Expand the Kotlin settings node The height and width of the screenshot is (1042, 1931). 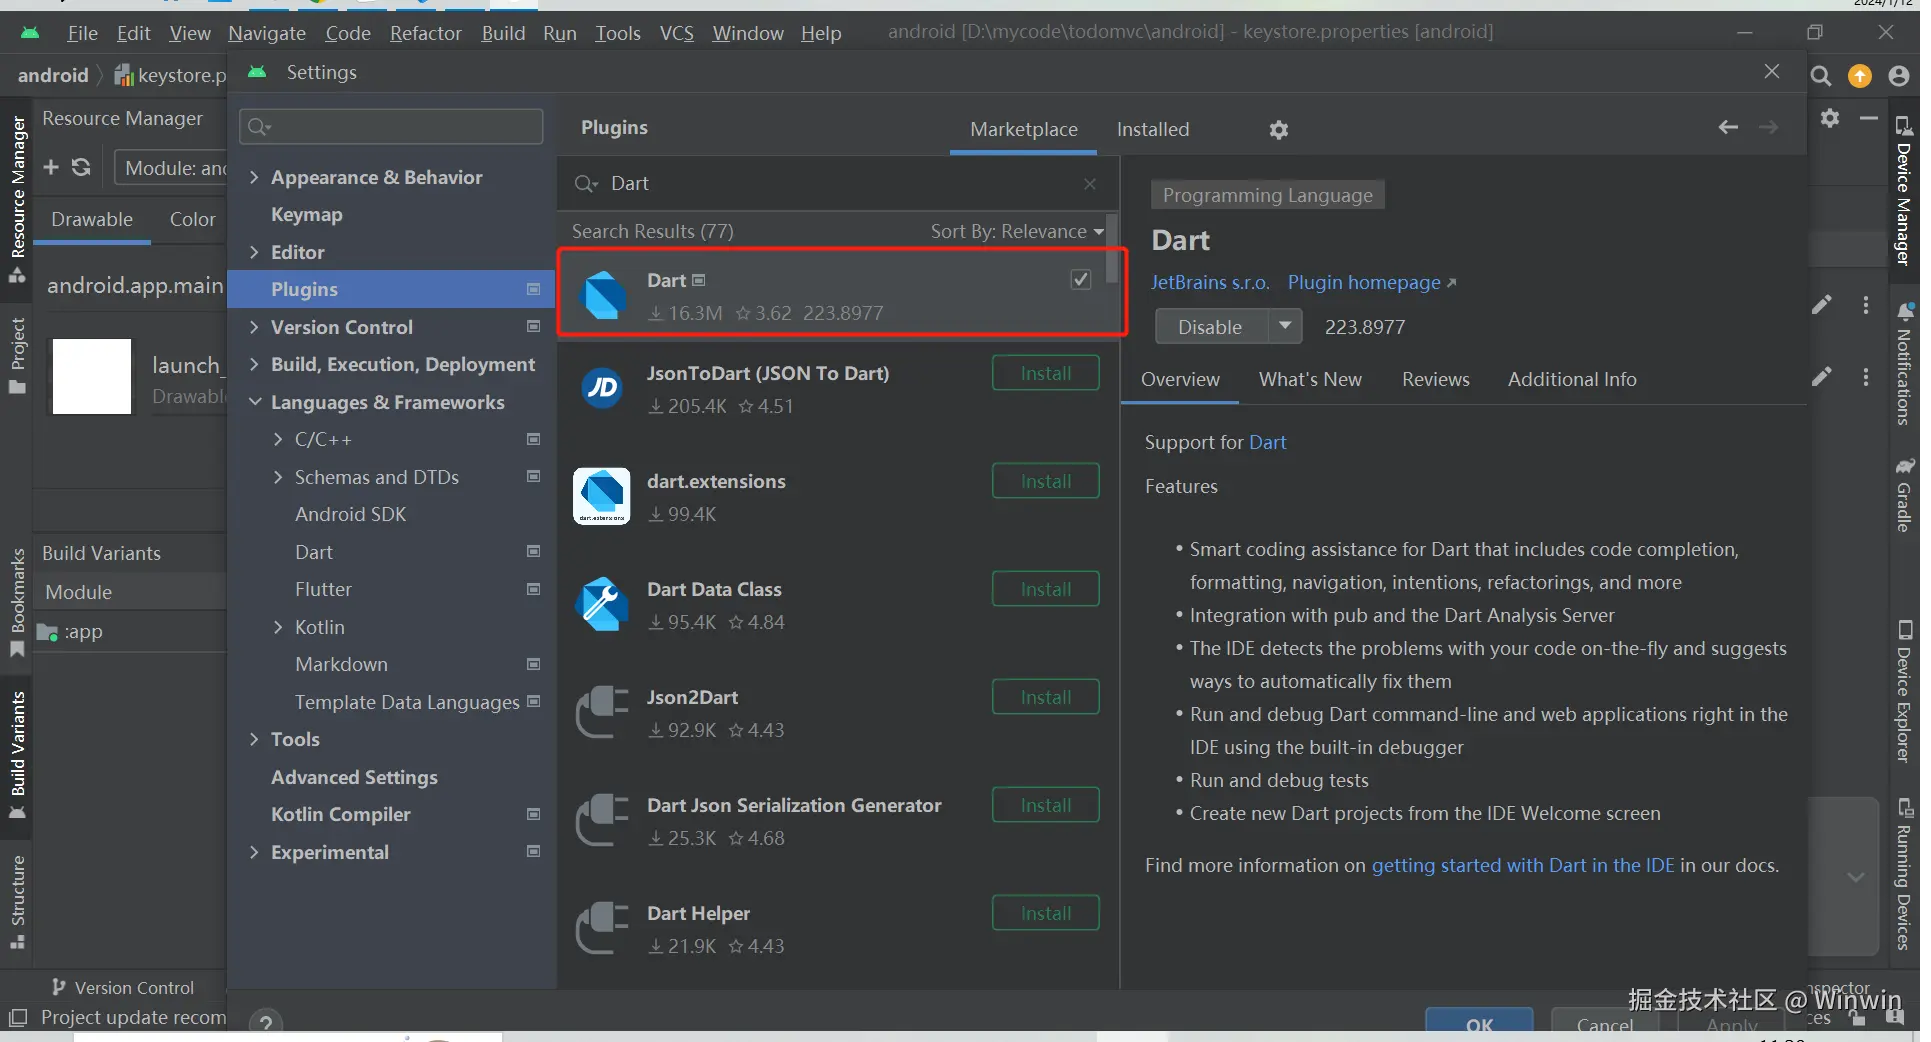(278, 628)
